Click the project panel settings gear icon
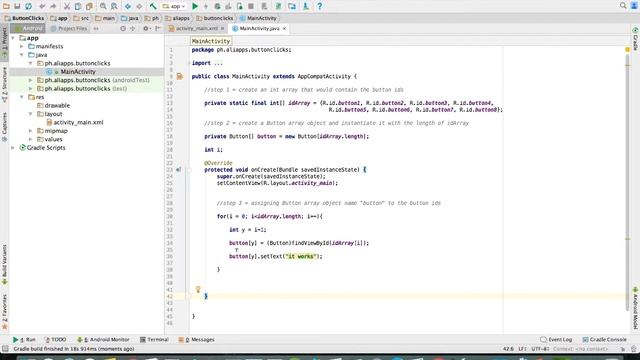Image resolution: width=640 pixels, height=360 pixels. point(146,29)
